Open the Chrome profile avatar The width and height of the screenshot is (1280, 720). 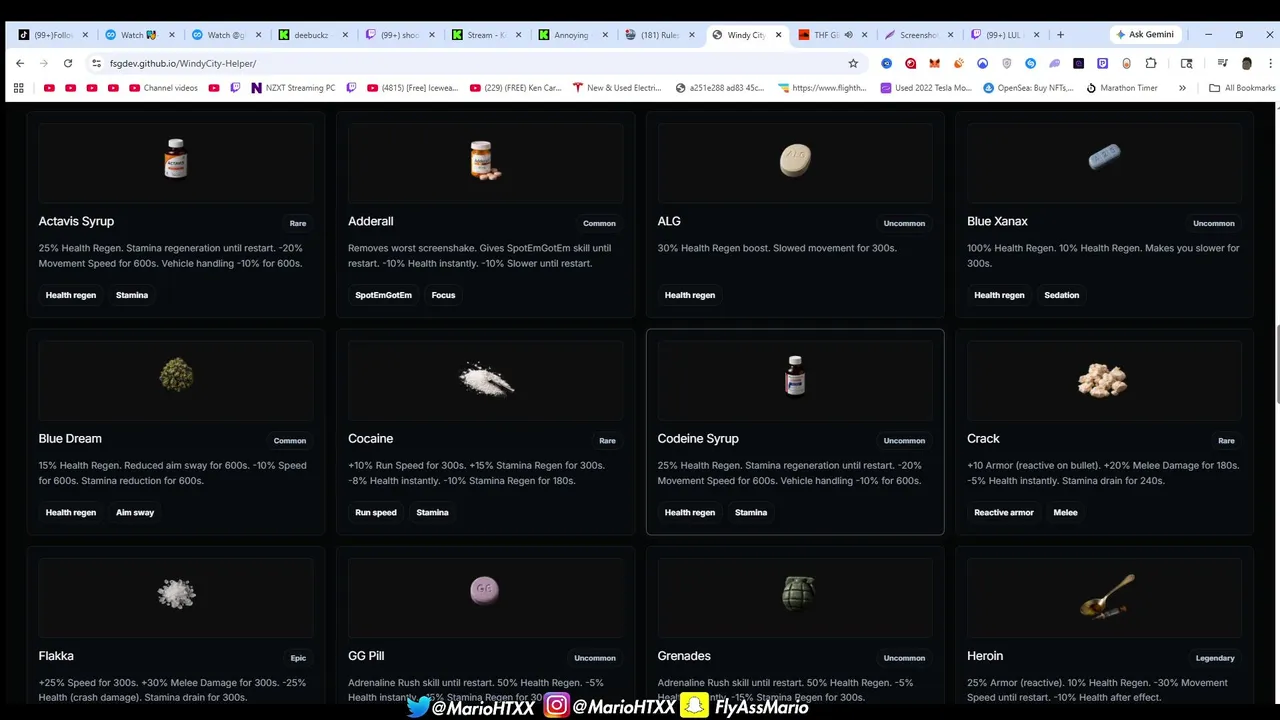click(x=1246, y=63)
